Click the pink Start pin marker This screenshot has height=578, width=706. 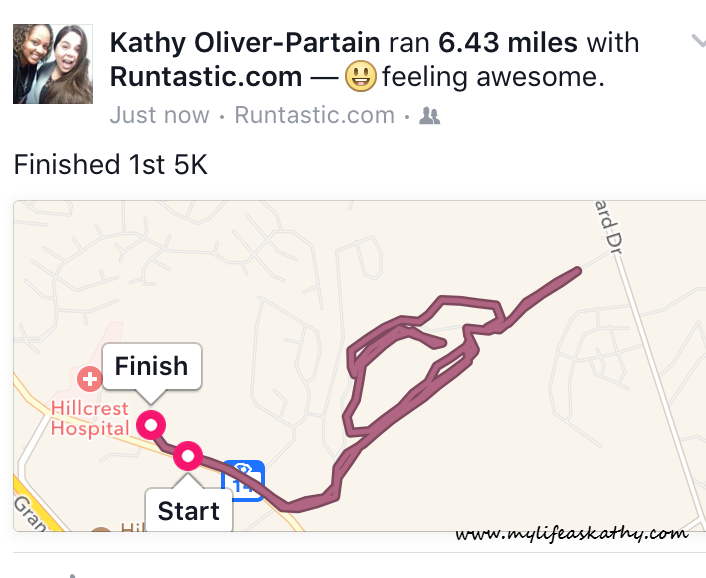(x=188, y=457)
